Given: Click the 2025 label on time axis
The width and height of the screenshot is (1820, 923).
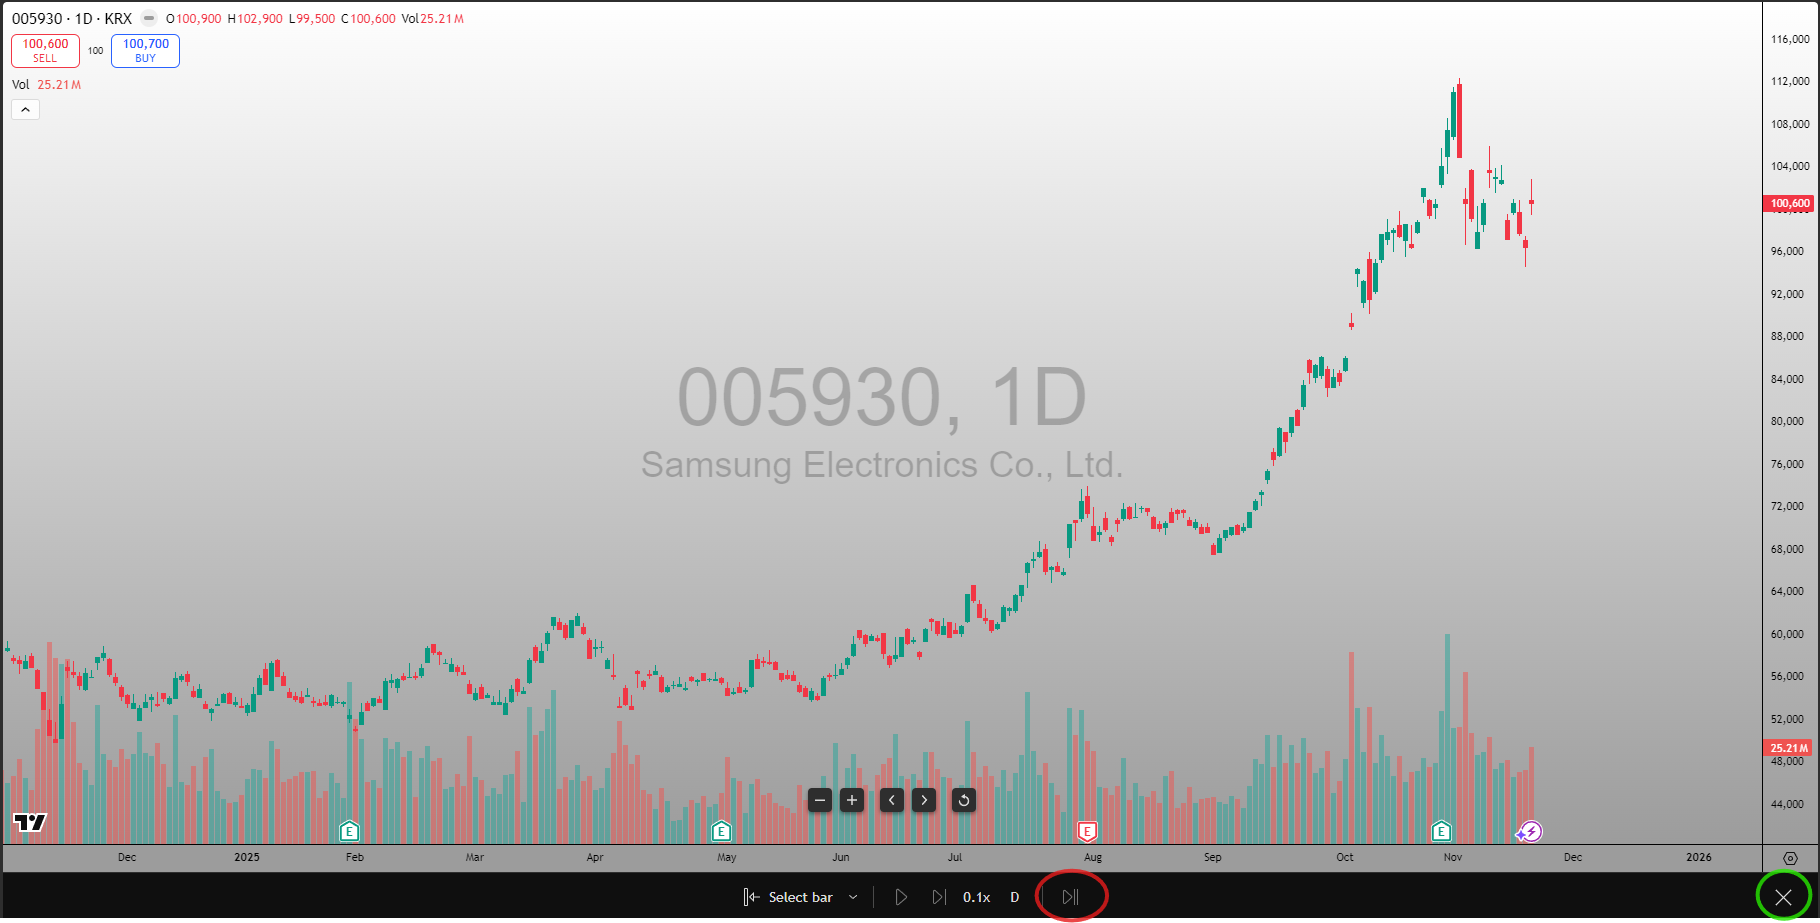Looking at the screenshot, I should coord(247,857).
